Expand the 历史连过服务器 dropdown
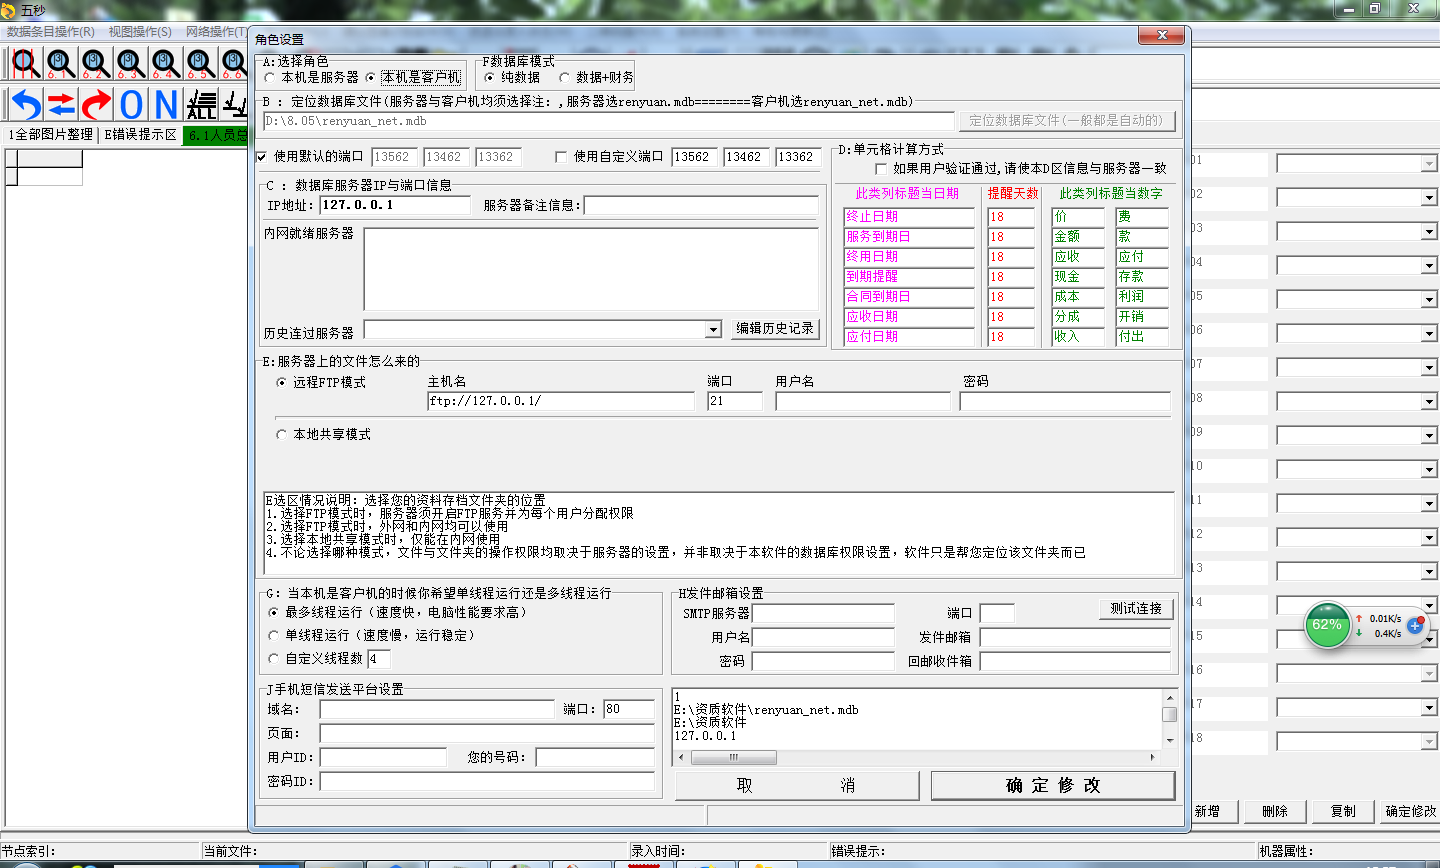The height and width of the screenshot is (868, 1440). 713,330
